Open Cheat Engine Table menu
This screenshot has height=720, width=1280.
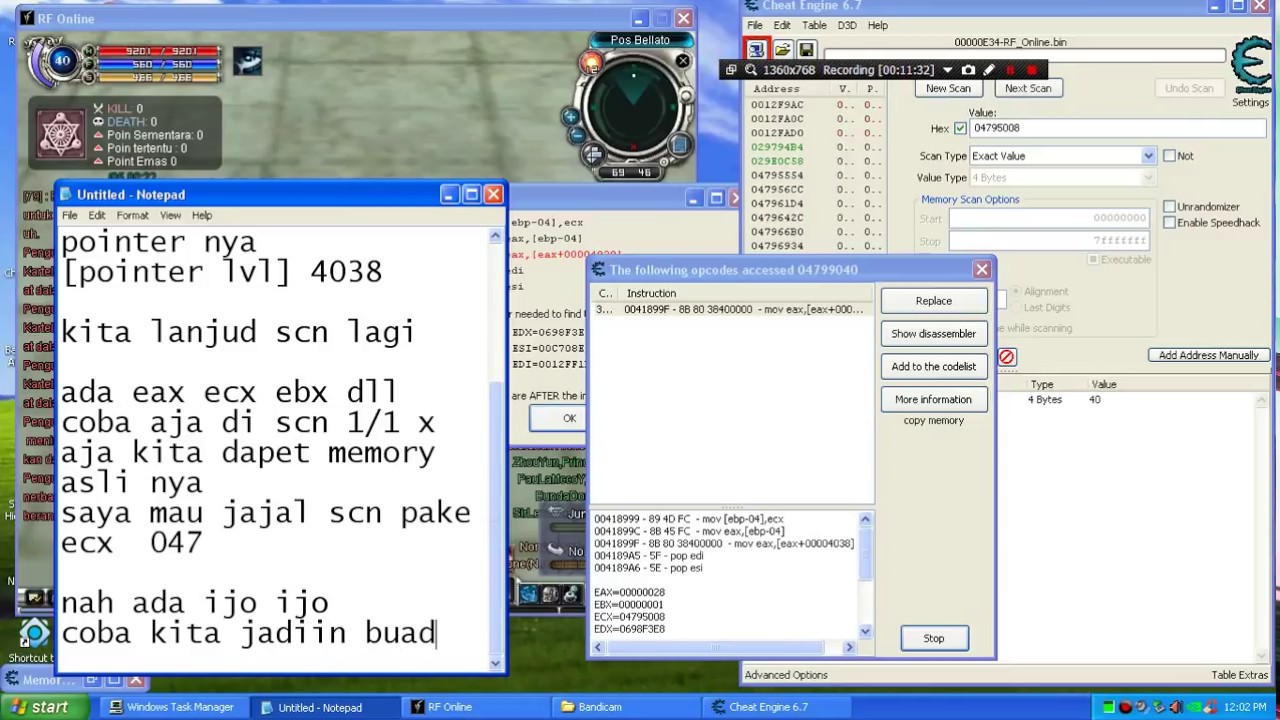tap(814, 25)
